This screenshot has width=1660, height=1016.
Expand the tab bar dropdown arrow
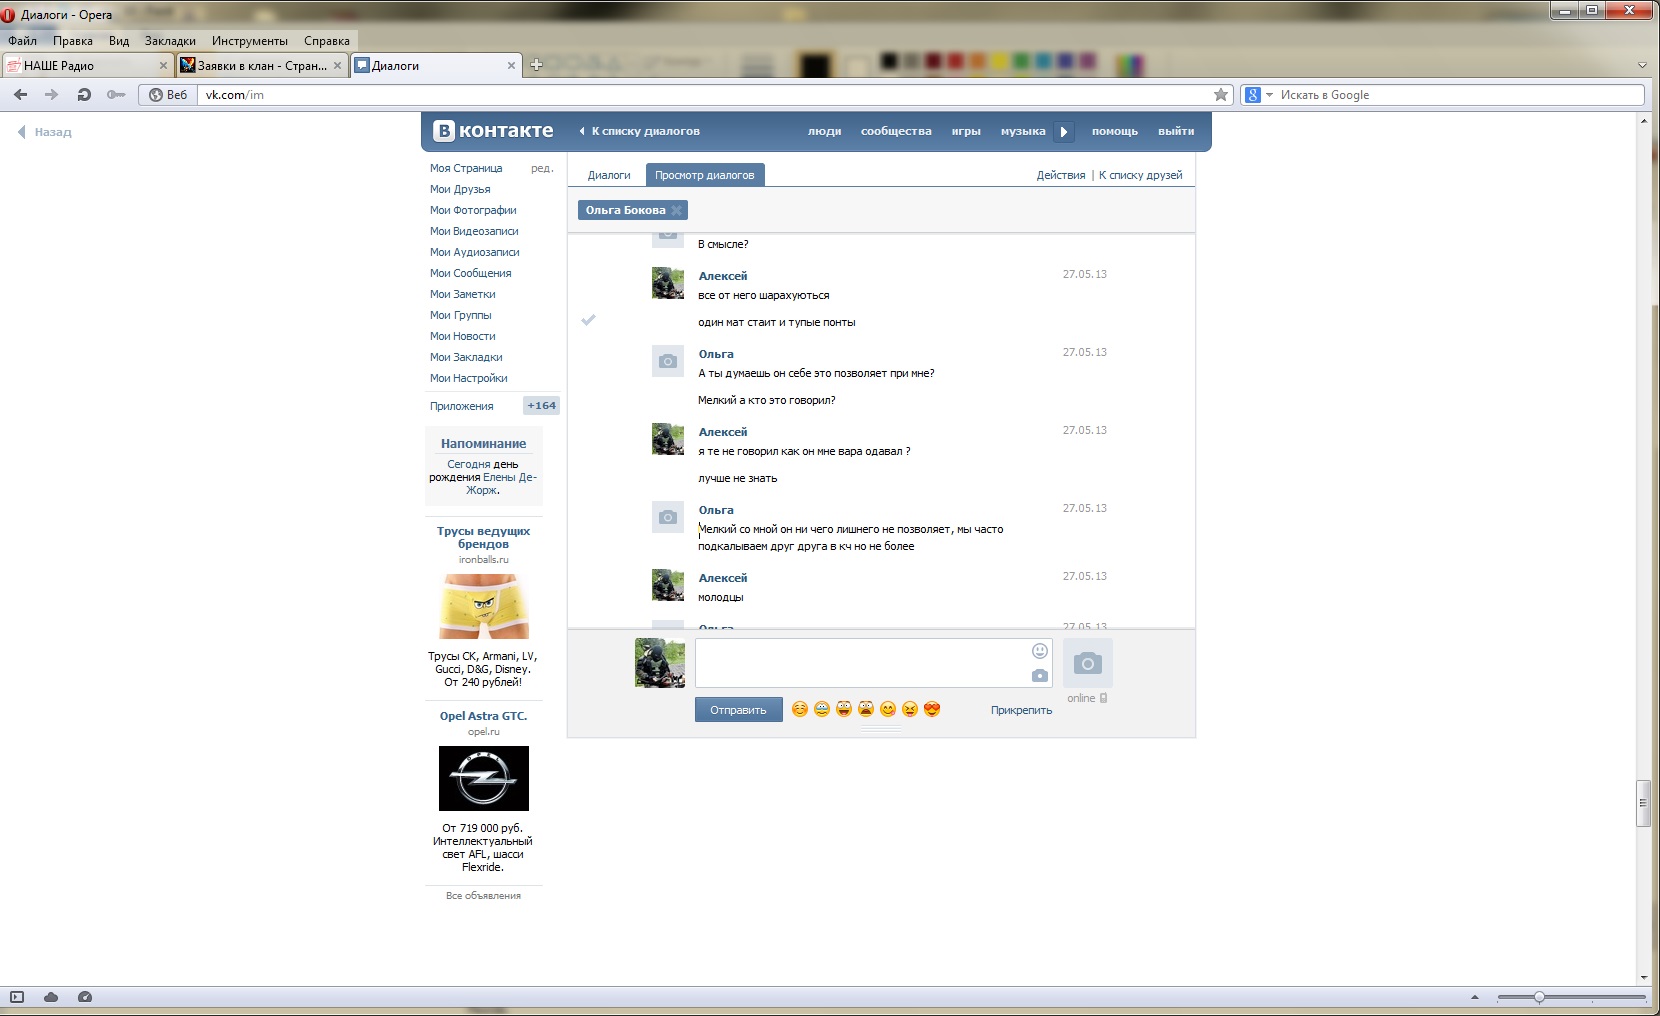coord(1642,65)
